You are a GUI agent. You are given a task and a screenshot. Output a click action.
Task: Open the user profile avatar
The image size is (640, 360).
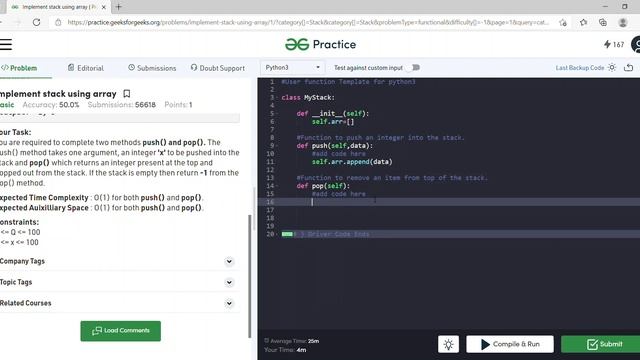636,44
